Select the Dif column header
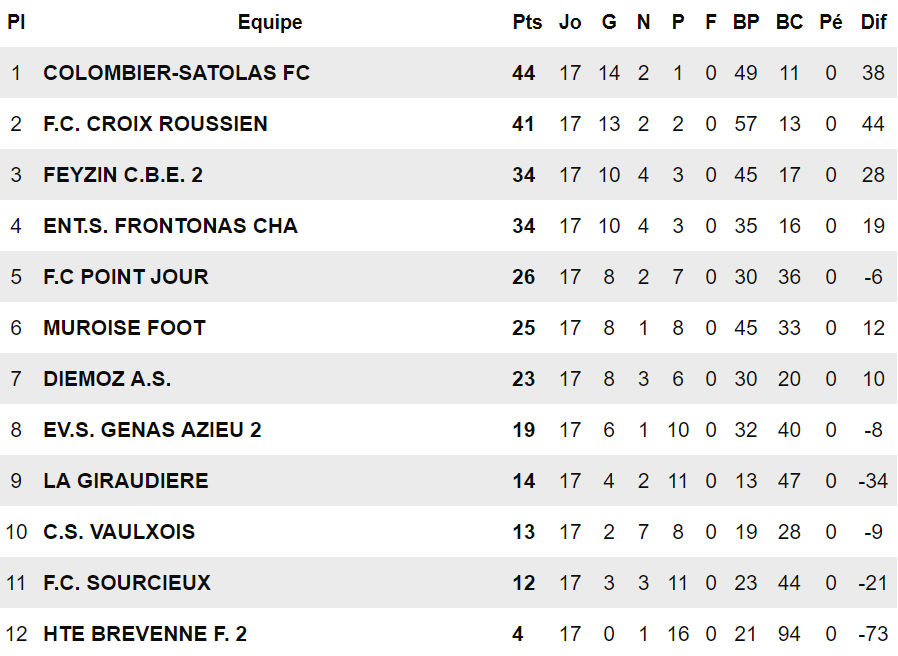The image size is (898, 656). 873,22
